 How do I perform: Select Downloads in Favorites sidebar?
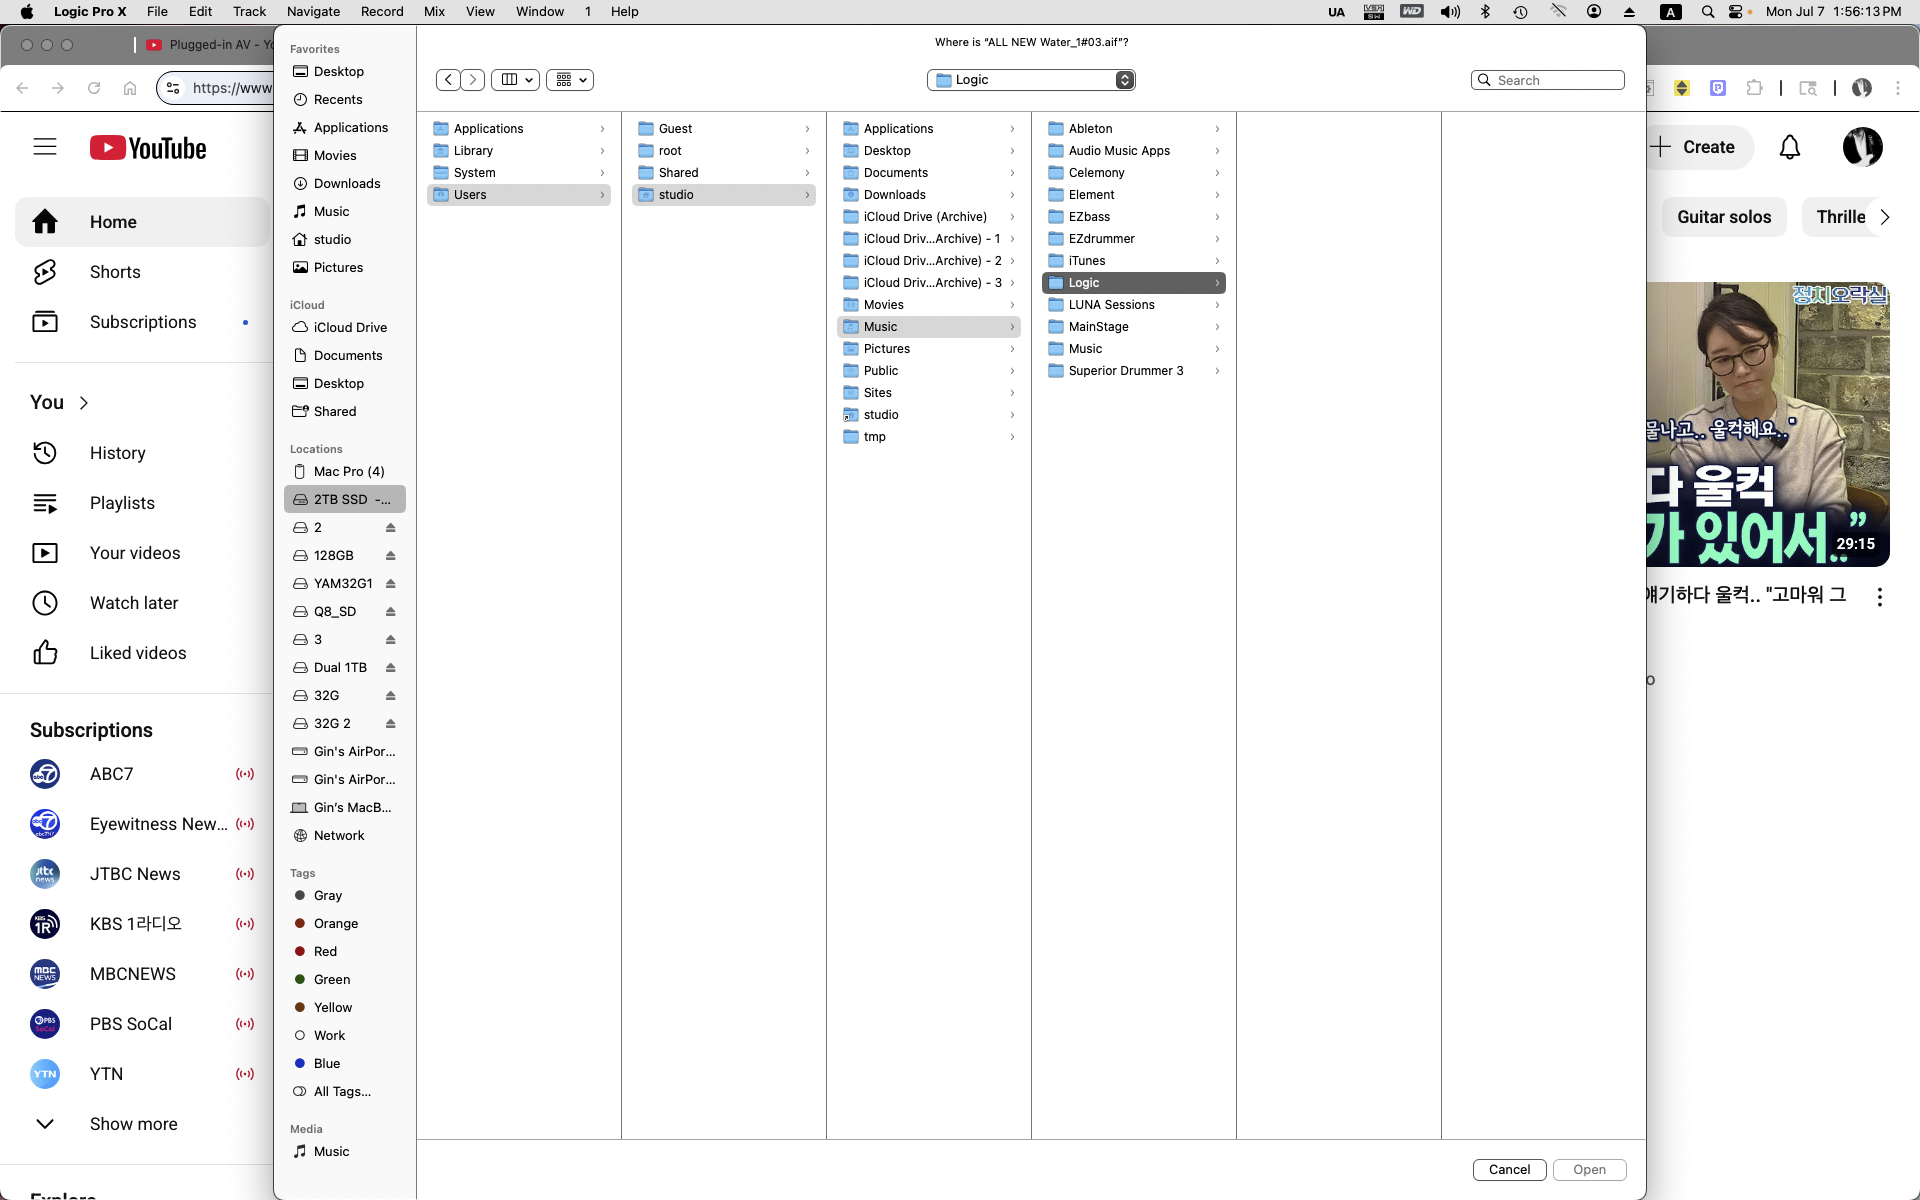tap(346, 184)
